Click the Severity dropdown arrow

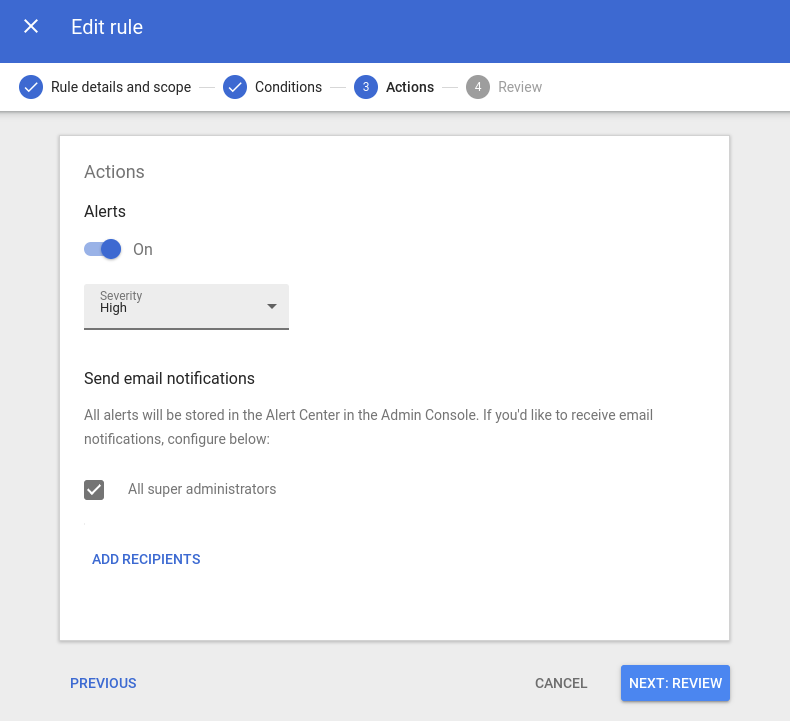[272, 306]
